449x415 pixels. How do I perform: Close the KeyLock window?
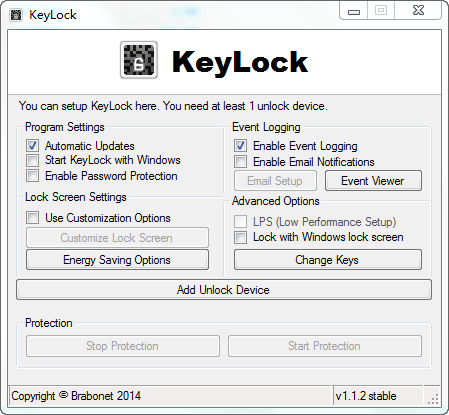[418, 11]
